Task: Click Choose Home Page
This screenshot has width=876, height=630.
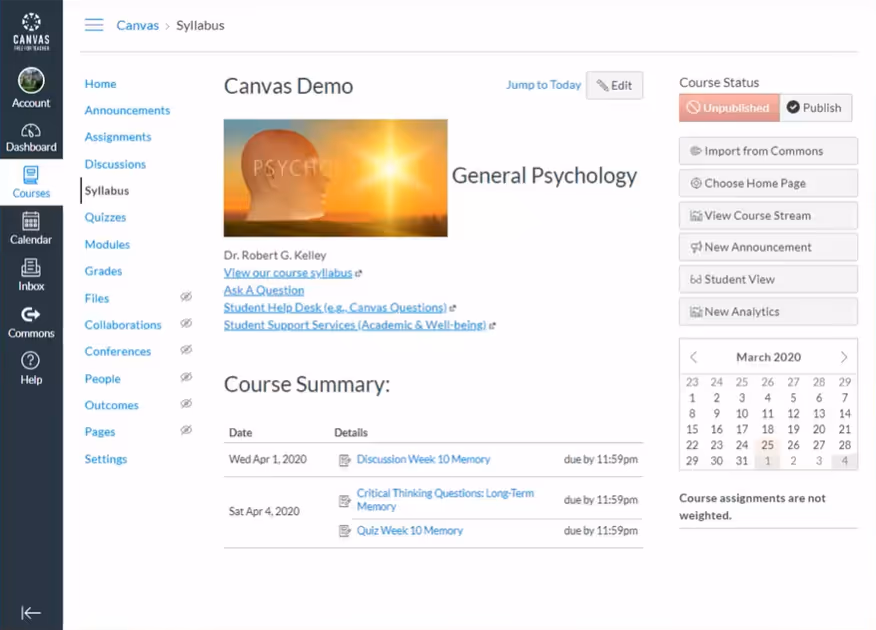Action: tap(768, 183)
